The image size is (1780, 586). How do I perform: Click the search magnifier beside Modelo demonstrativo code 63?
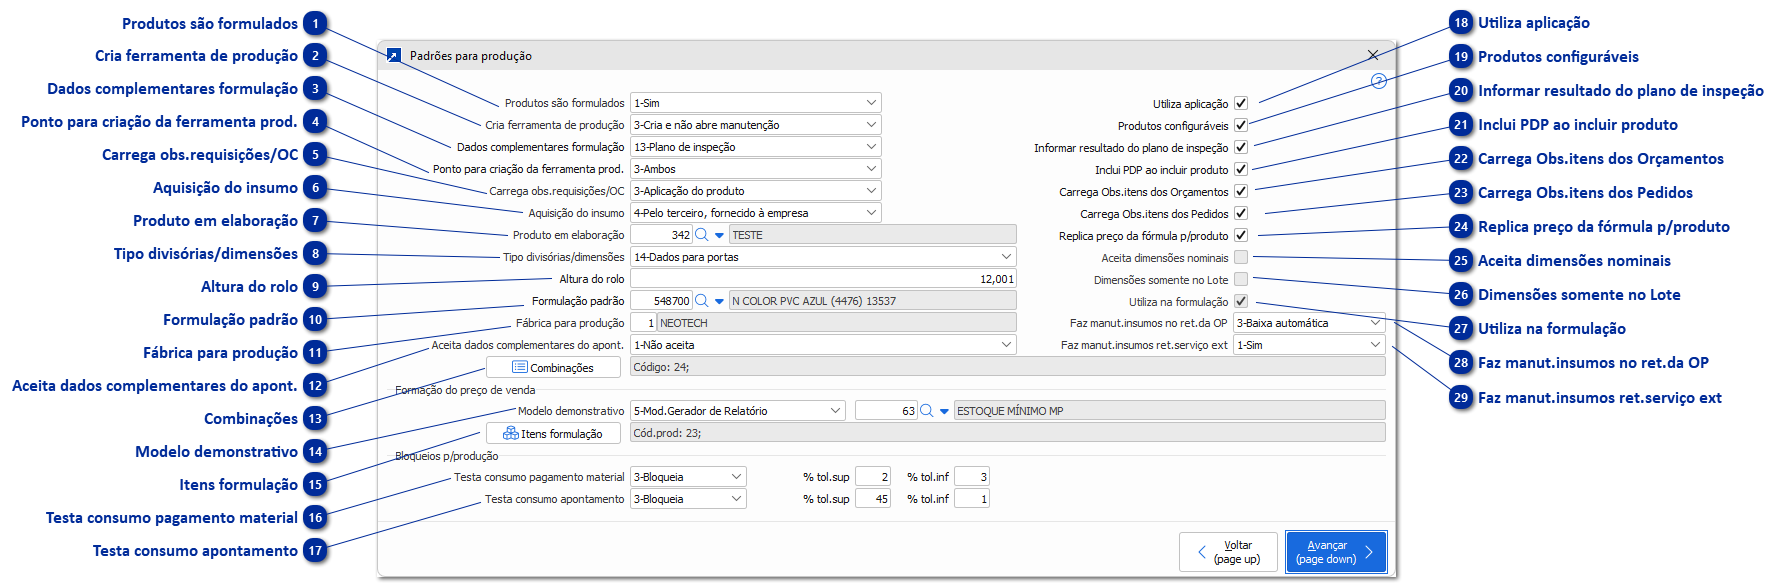pyautogui.click(x=927, y=411)
